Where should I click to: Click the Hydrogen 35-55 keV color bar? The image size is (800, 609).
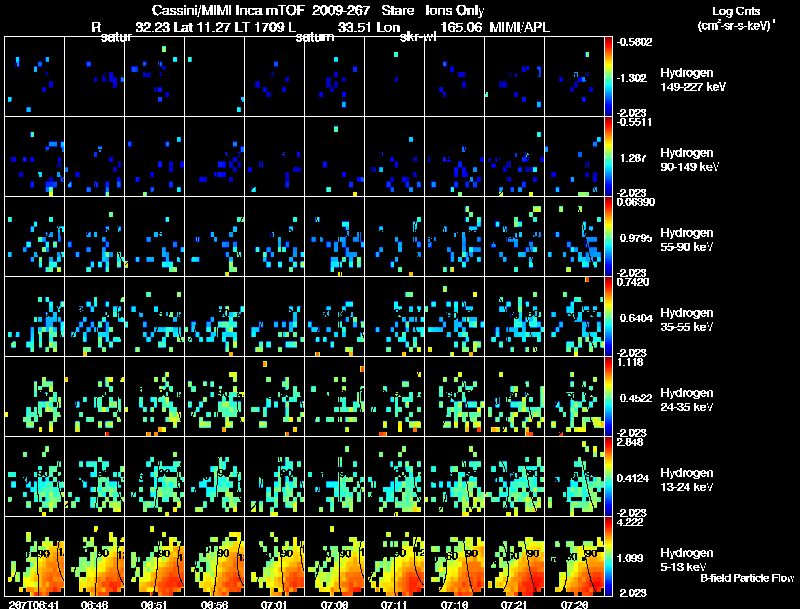608,317
